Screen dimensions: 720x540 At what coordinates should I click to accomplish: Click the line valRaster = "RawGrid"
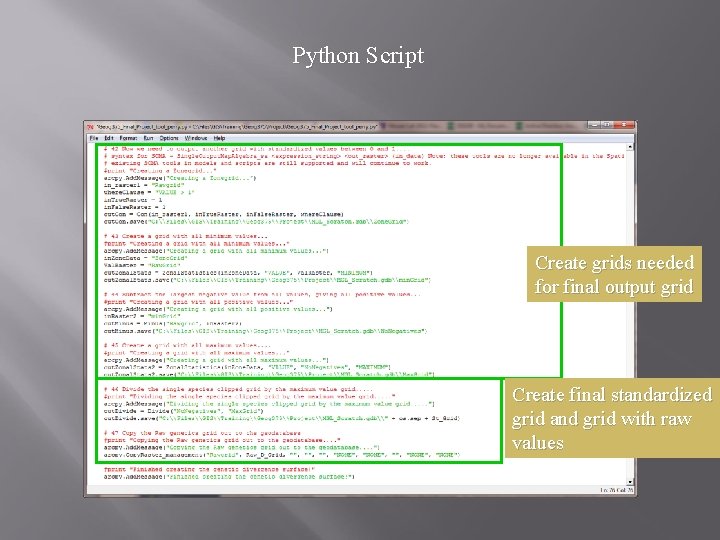pyautogui.click(x=142, y=265)
